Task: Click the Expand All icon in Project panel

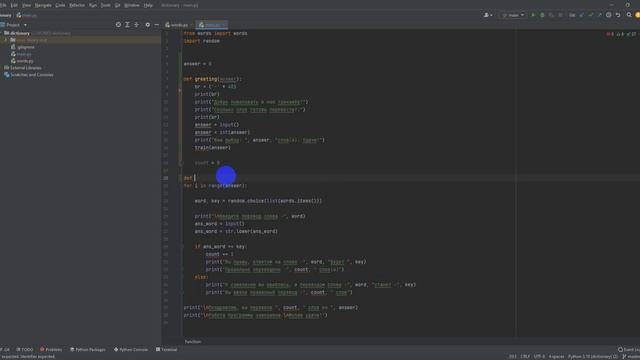Action: [x=127, y=25]
